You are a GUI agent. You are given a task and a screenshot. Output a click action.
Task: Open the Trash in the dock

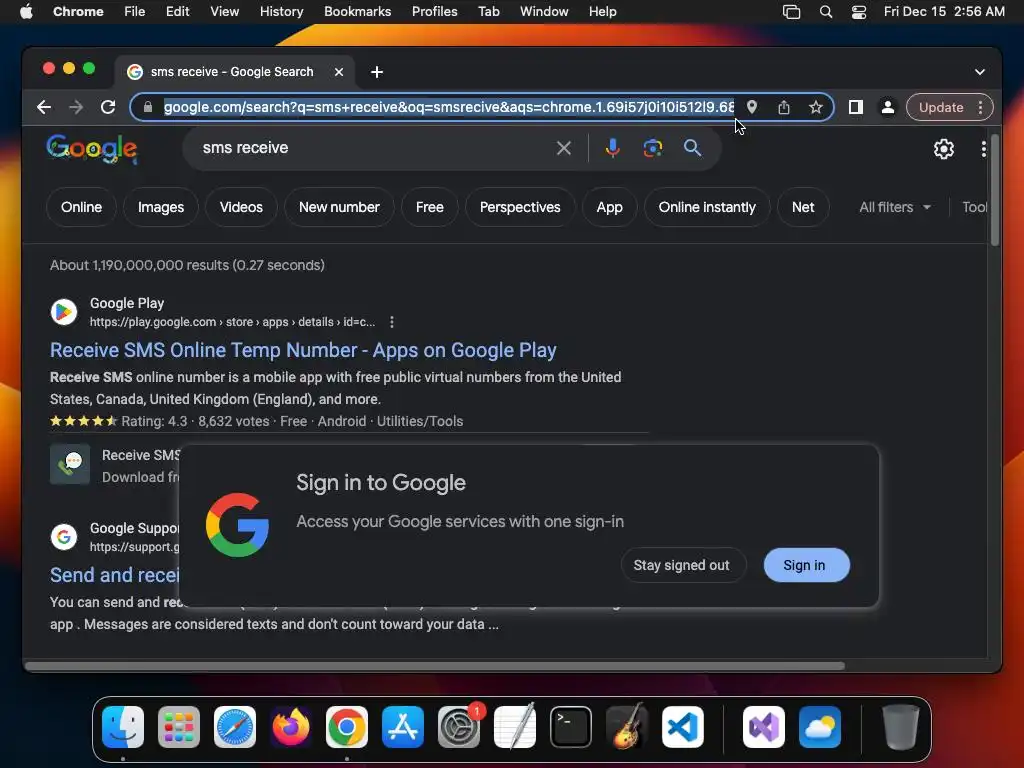tap(901, 727)
